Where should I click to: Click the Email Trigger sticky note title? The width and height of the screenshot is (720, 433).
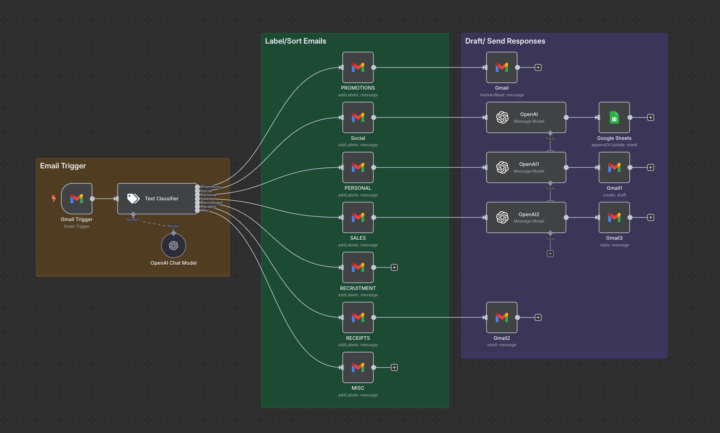pos(63,166)
